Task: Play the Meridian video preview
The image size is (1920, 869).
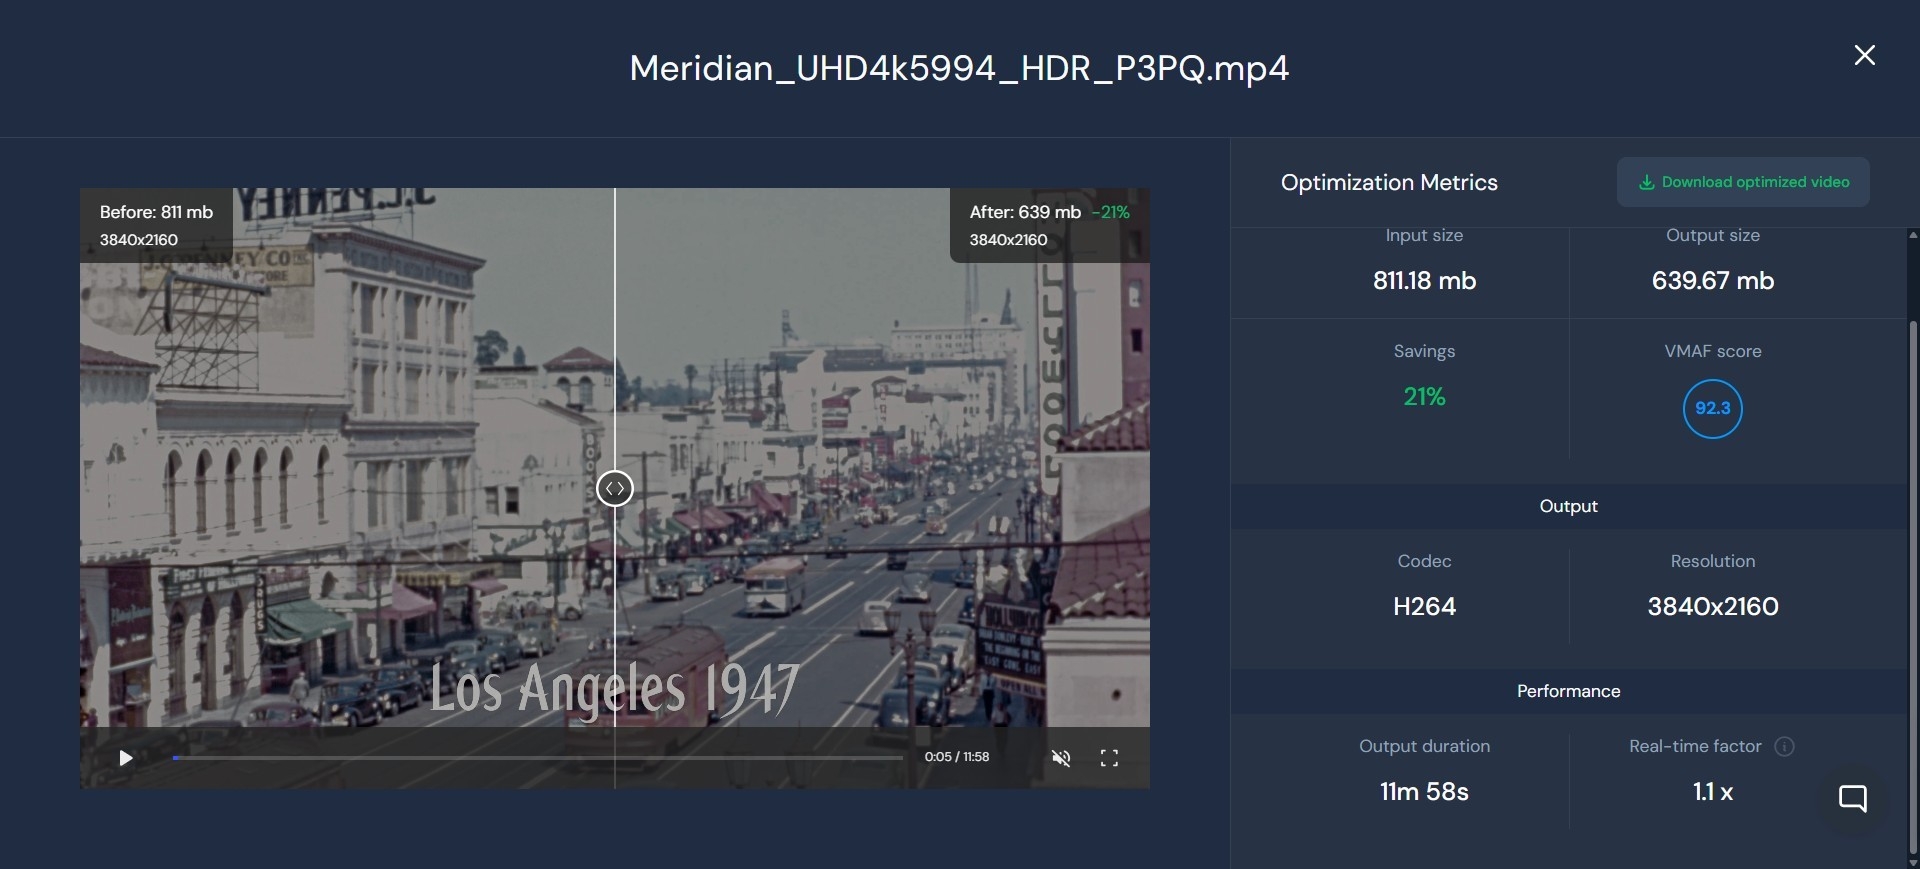Action: click(126, 758)
